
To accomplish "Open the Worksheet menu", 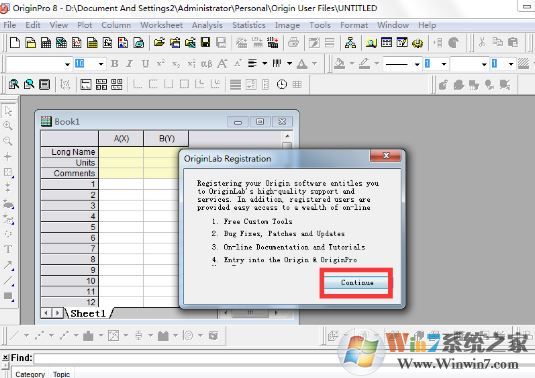I will pos(161,25).
